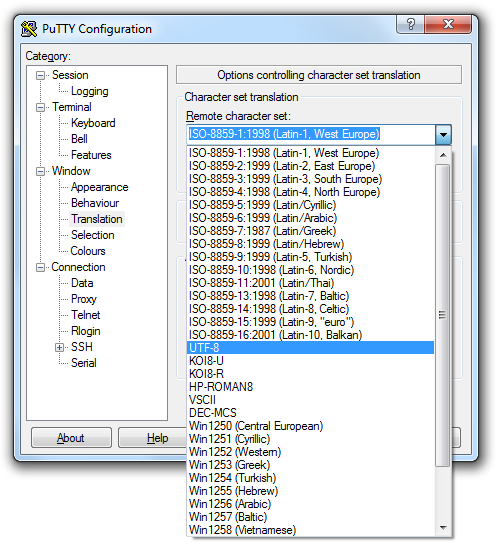Open the Proxy category
This screenshot has width=496, height=553.
pyautogui.click(x=84, y=299)
